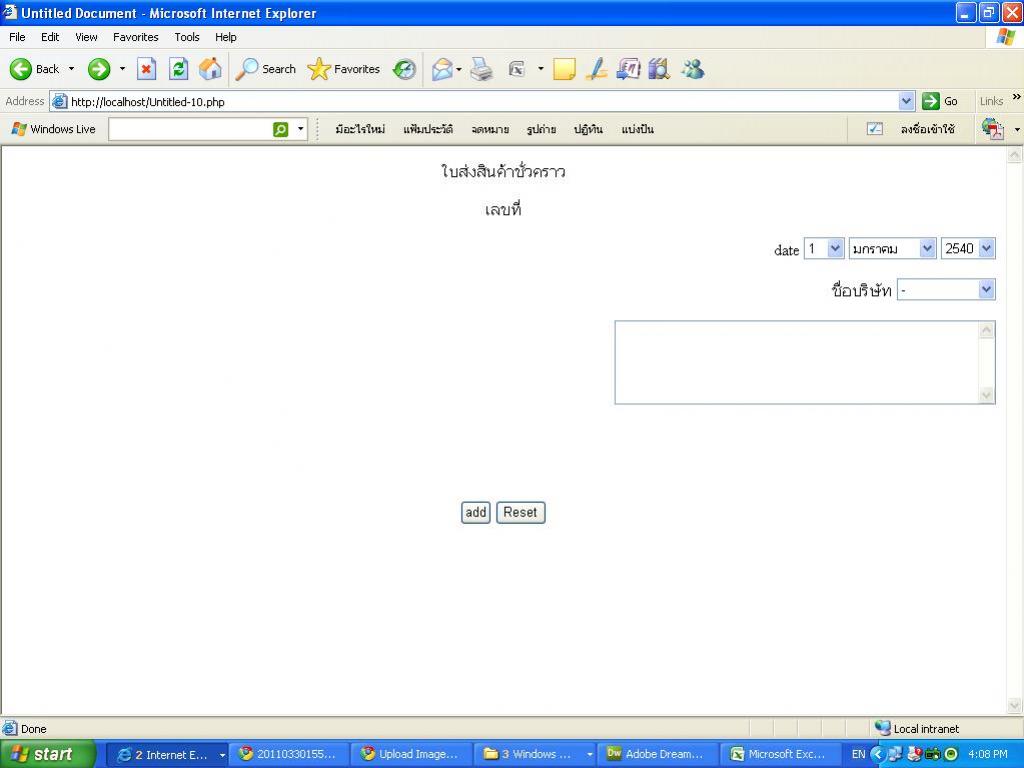The width and height of the screenshot is (1024, 768).
Task: Open the Windows Live search options arrow
Action: pyautogui.click(x=300, y=129)
